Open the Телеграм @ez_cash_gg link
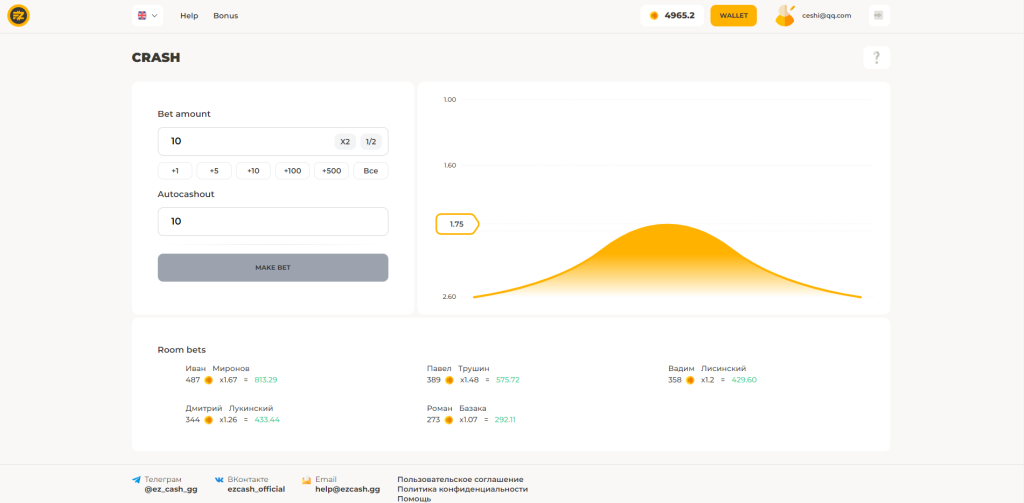The image size is (1024, 503). coord(164,484)
